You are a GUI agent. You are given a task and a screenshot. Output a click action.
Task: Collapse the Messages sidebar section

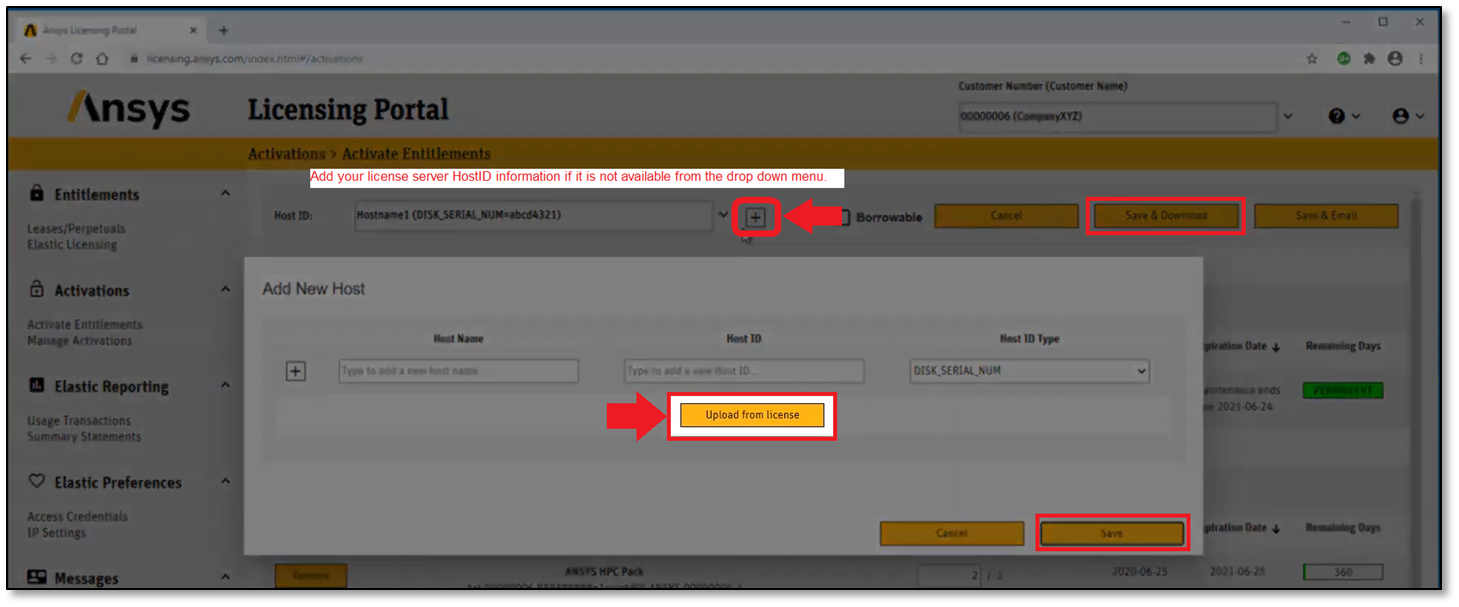[x=225, y=577]
